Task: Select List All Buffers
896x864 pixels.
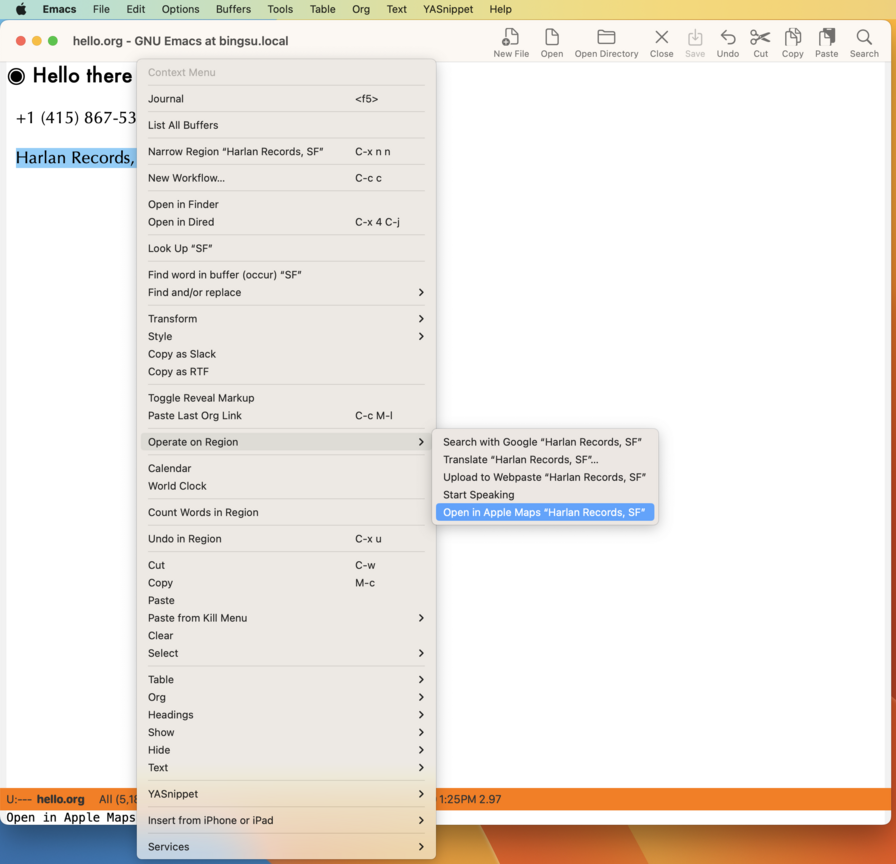Action: [286, 125]
